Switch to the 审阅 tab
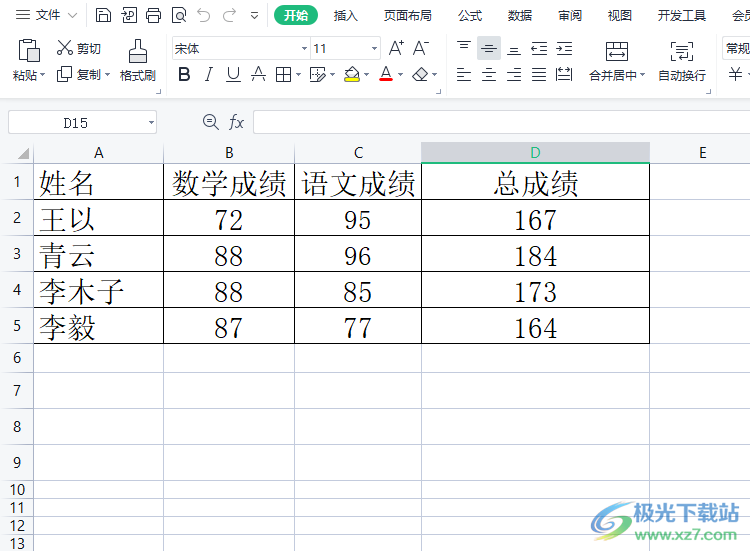The width and height of the screenshot is (750, 551). click(x=570, y=16)
